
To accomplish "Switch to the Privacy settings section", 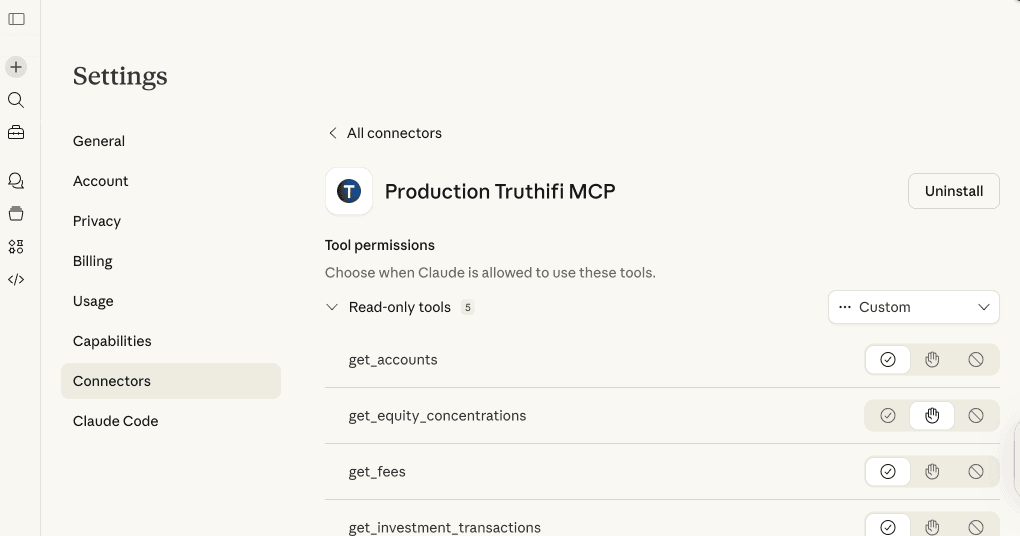I will tap(97, 221).
